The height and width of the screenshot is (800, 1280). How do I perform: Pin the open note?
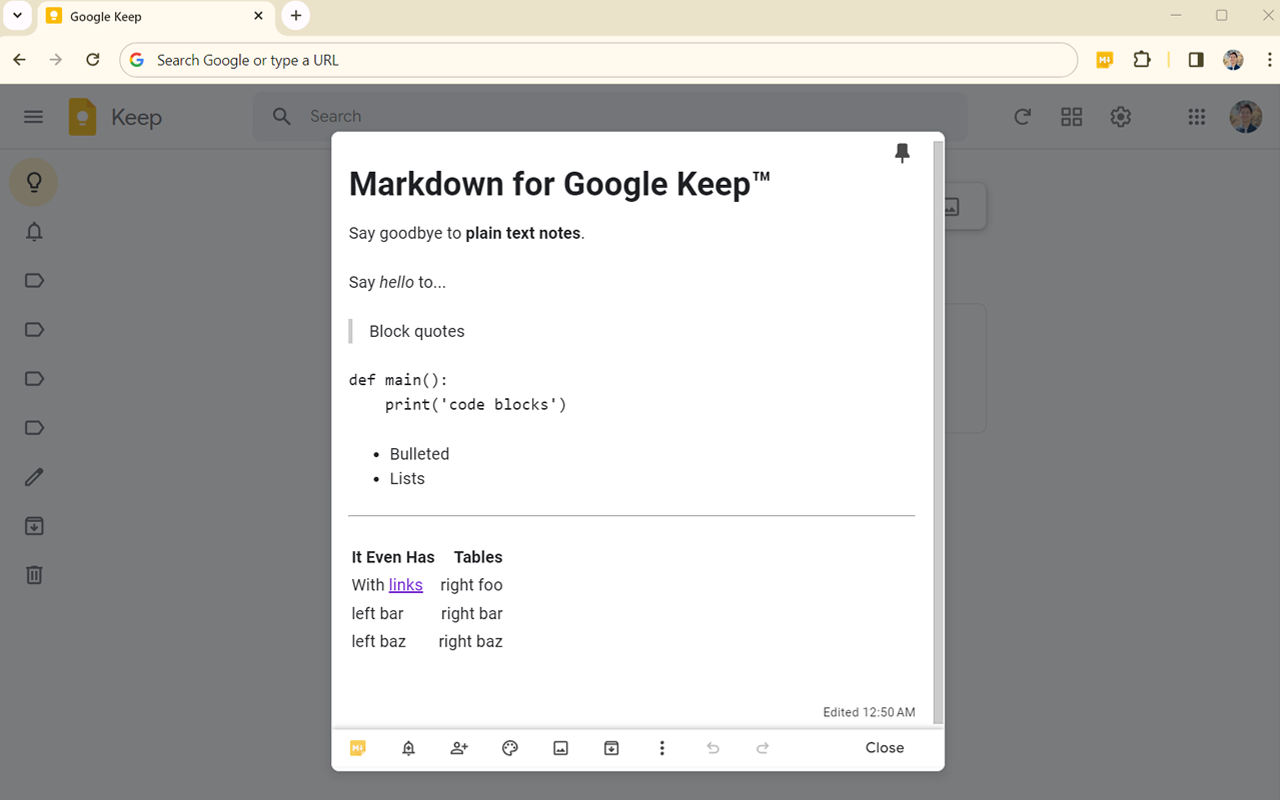pos(902,153)
